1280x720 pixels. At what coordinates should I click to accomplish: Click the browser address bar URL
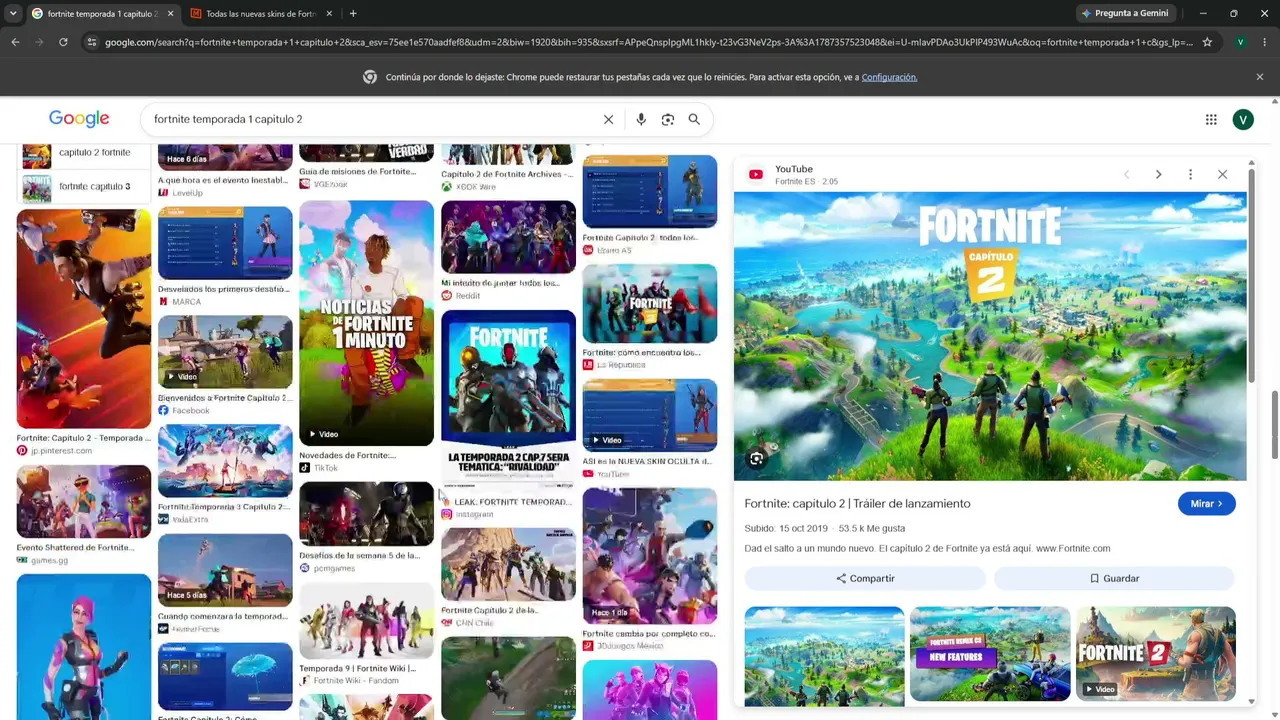(x=648, y=42)
